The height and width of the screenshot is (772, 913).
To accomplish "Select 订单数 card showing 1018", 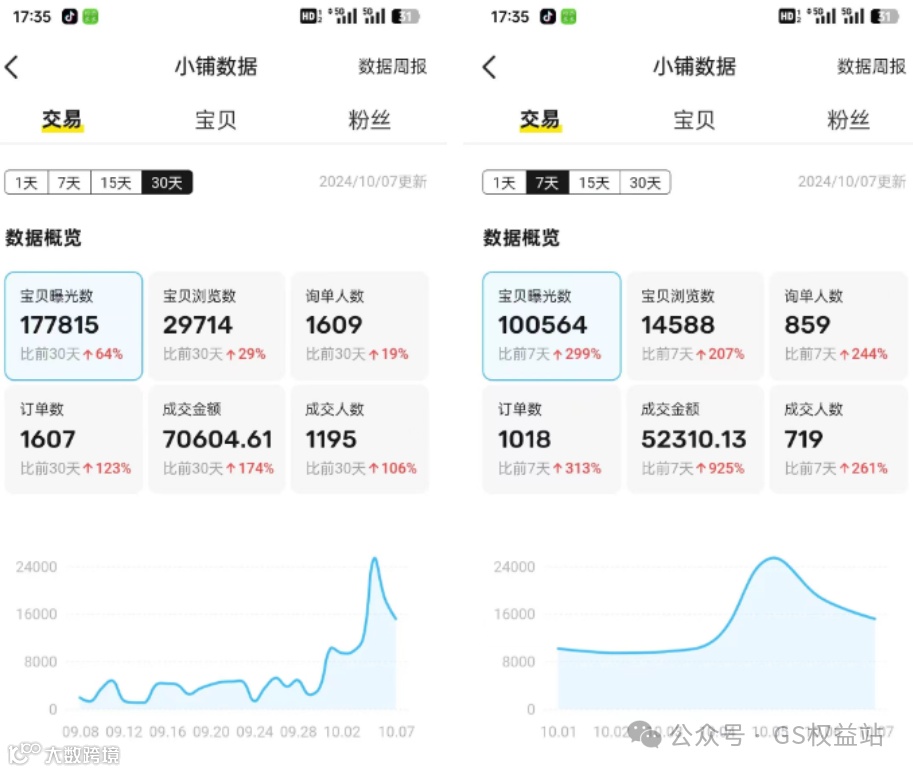I will tap(551, 440).
